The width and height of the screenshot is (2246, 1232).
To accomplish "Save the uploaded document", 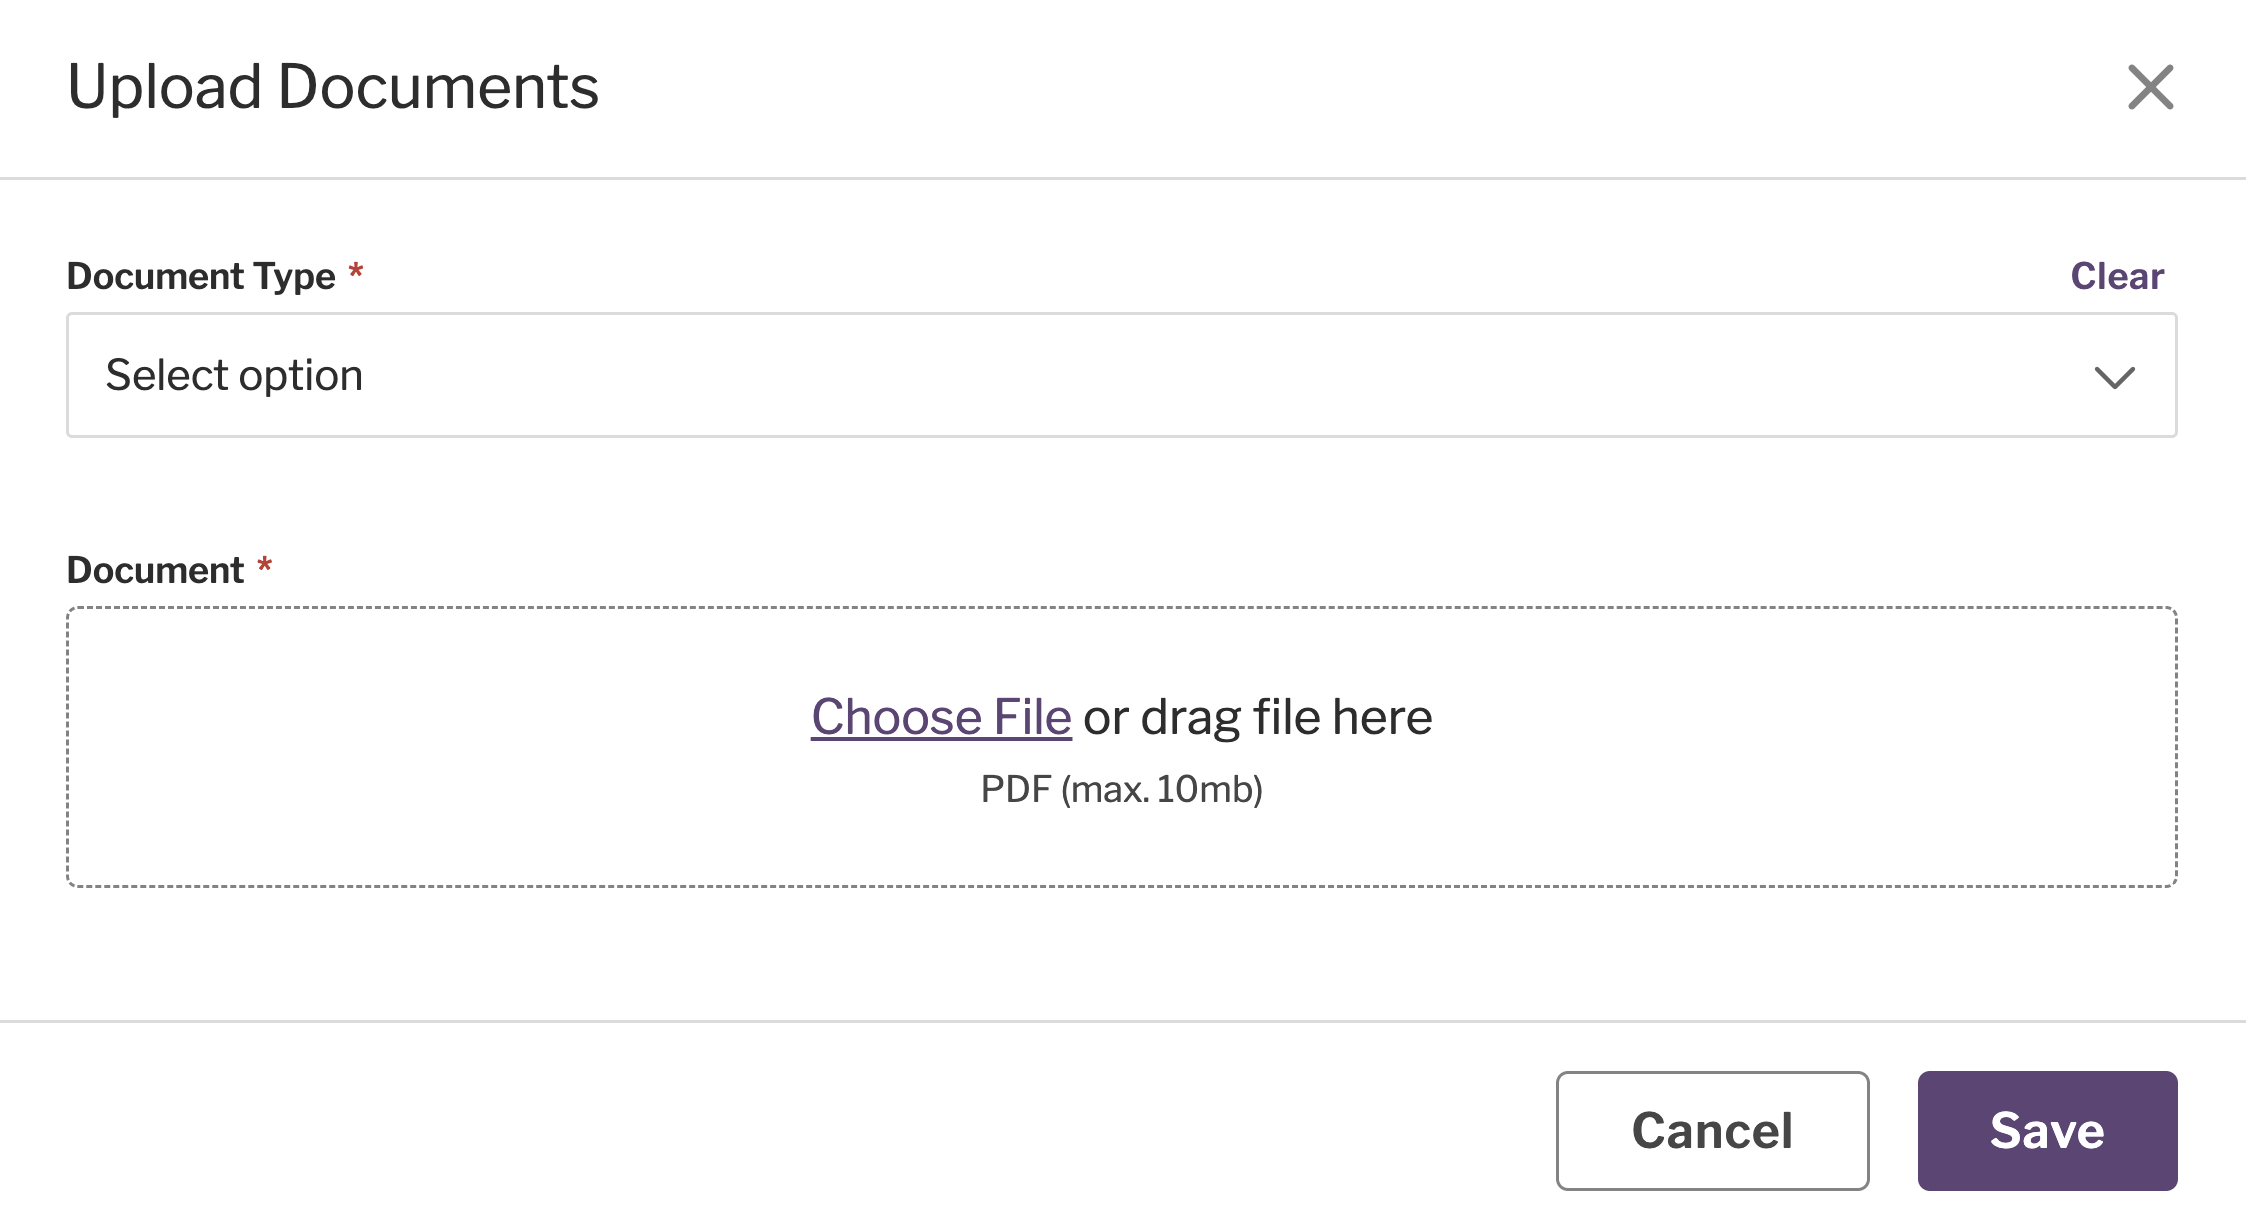I will point(2046,1130).
